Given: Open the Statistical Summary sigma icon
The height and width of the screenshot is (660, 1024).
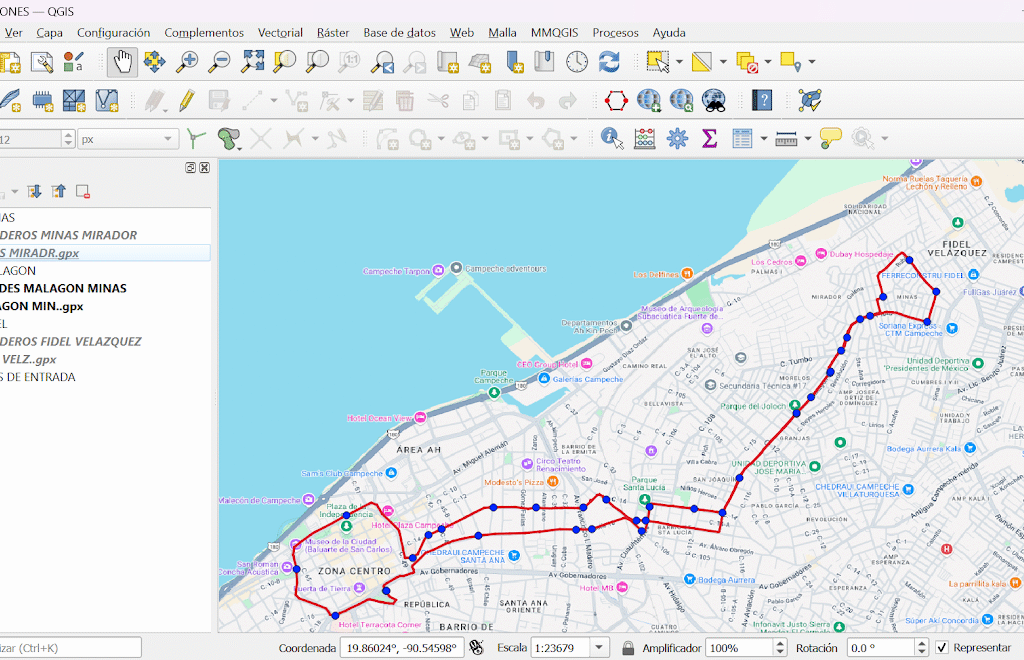Looking at the screenshot, I should click(709, 138).
